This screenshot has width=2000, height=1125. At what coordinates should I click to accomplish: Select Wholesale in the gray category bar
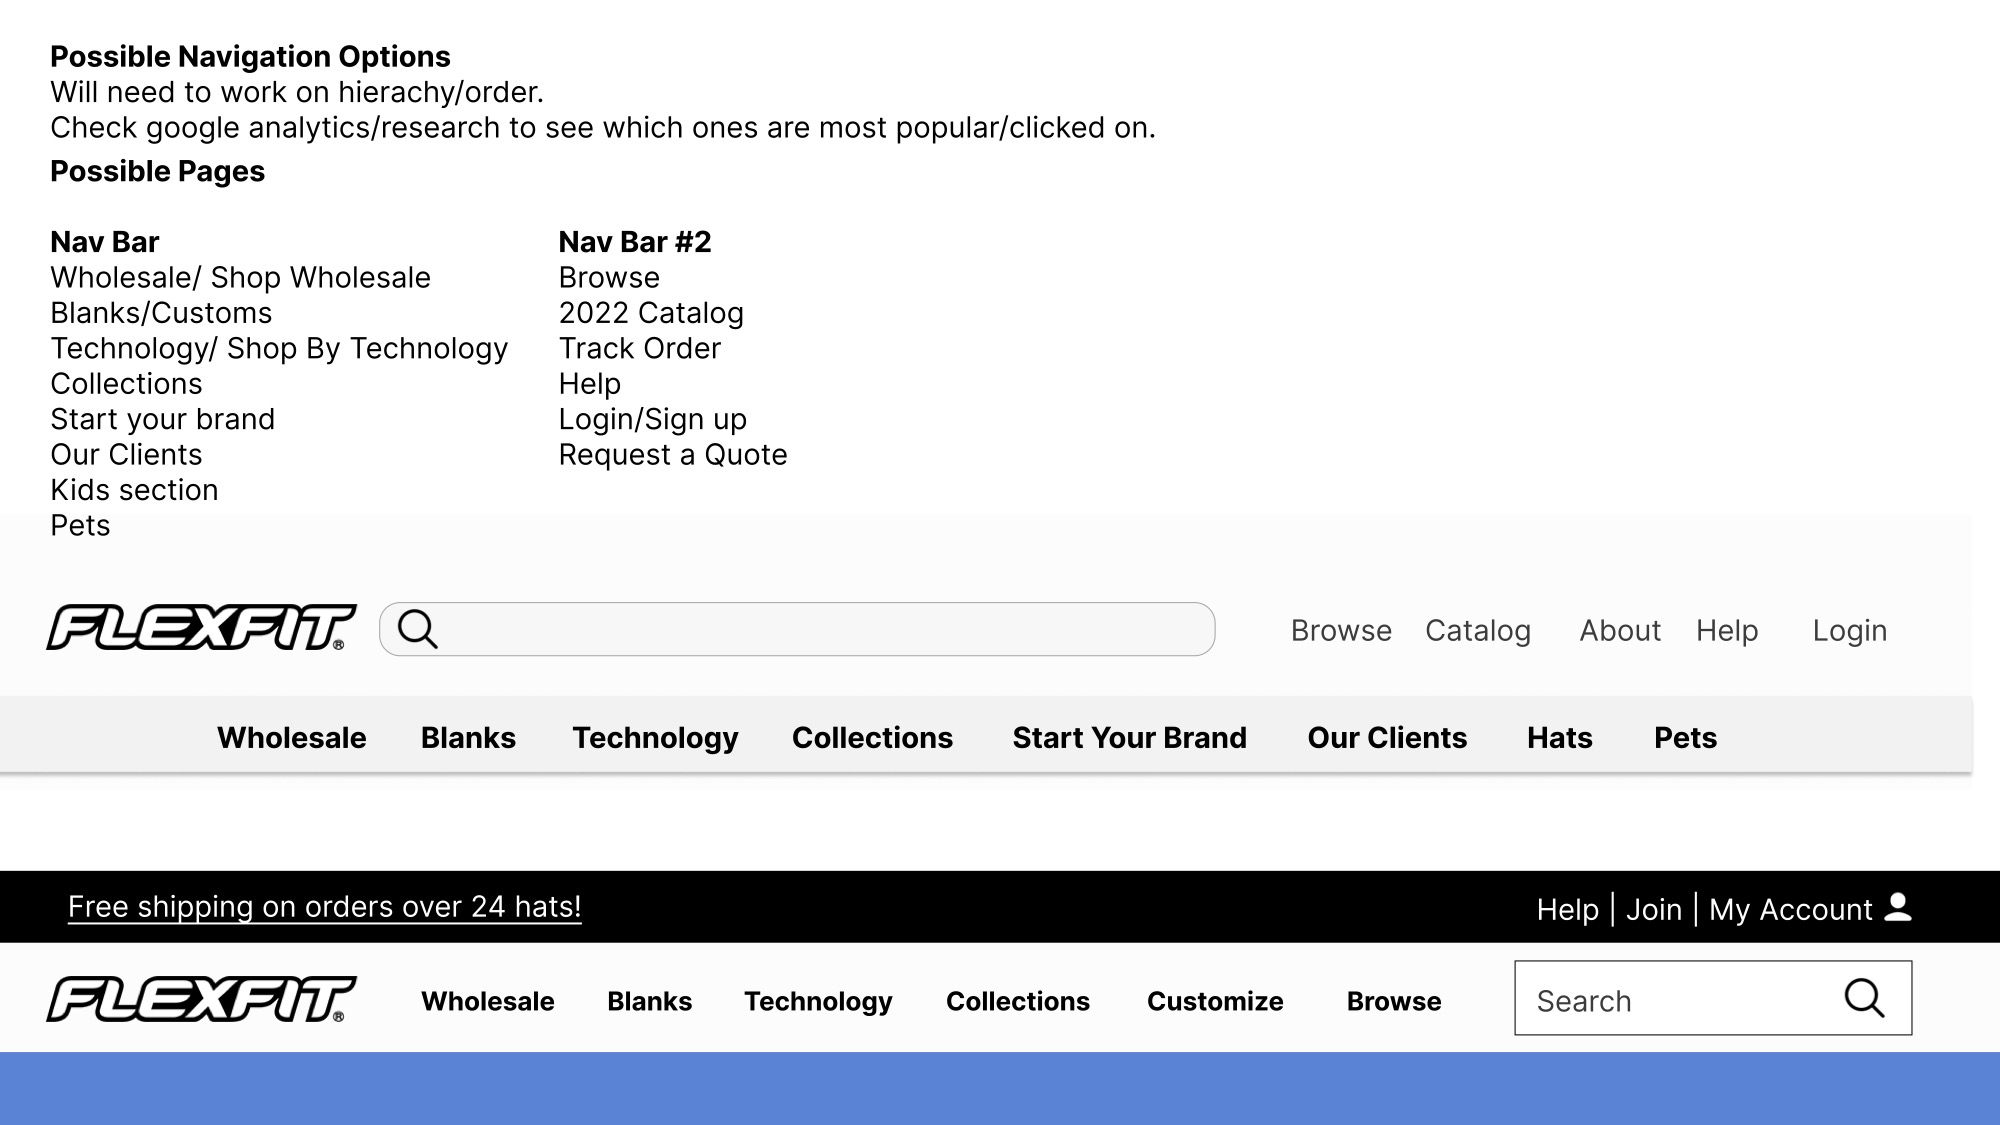[291, 738]
